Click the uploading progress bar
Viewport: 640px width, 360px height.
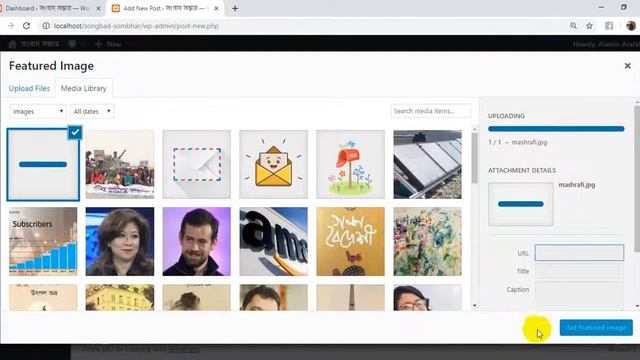coord(556,129)
